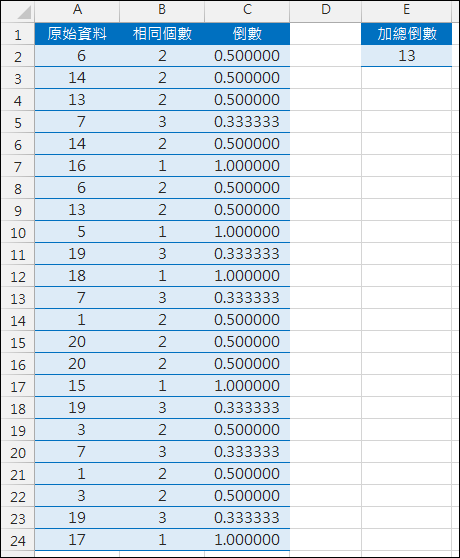Screen dimensions: 460x558
Task: Click cell C7 showing 1.000000
Action: (247, 166)
